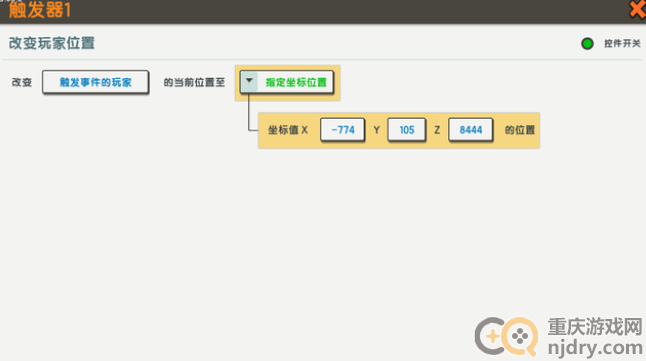This screenshot has height=361, width=646.
Task: Select the 改变玩家位置 action heading
Action: tap(52, 43)
